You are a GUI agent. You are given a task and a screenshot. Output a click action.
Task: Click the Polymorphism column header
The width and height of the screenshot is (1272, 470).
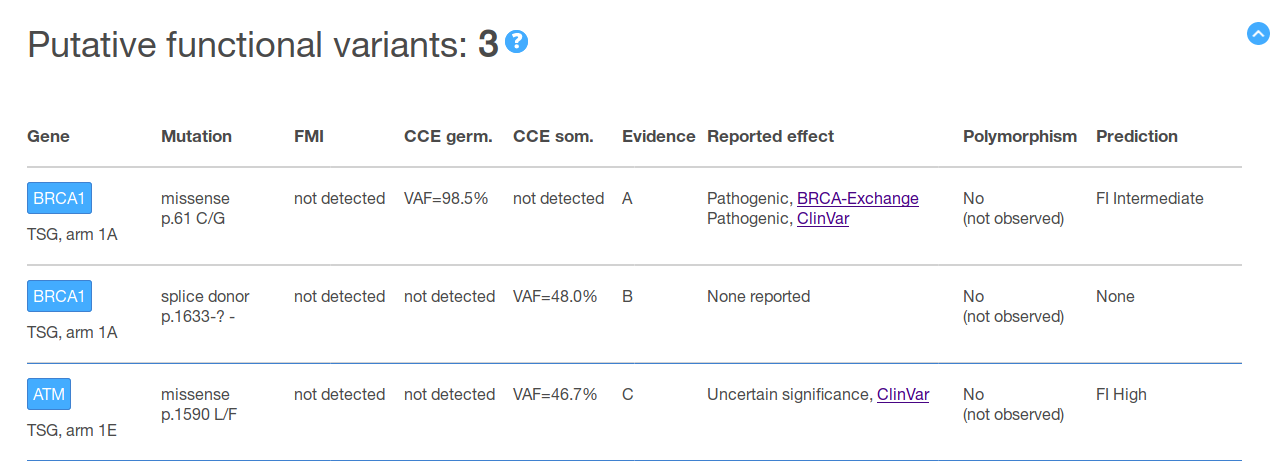(1019, 137)
